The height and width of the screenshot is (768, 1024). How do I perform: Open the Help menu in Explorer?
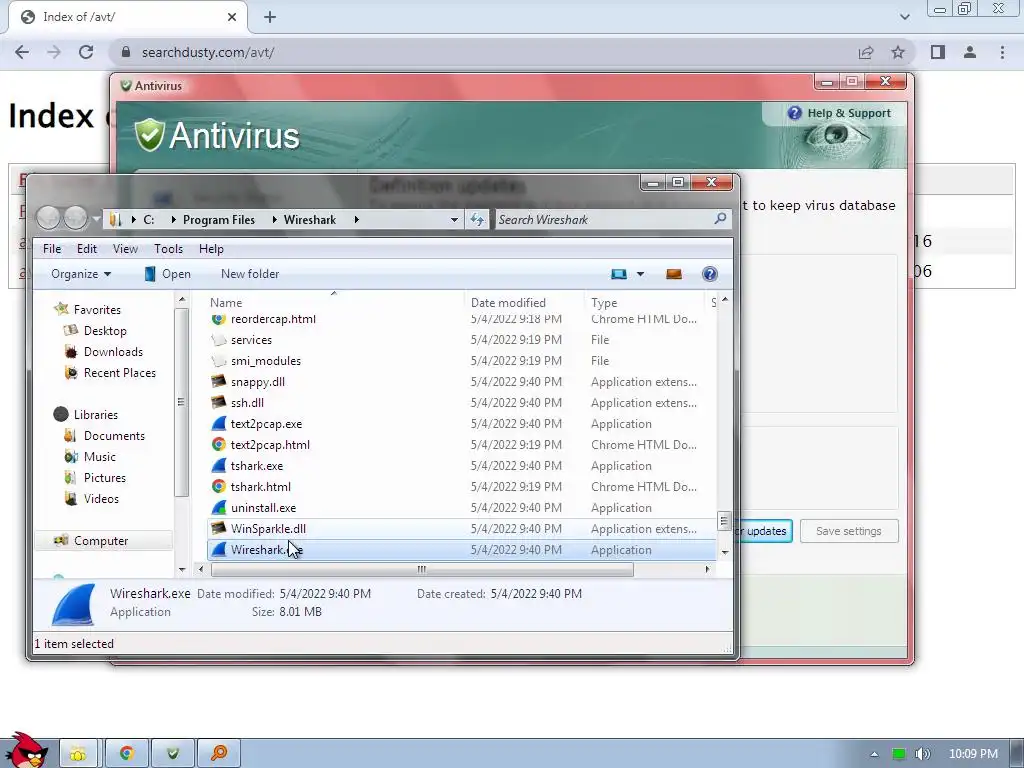coord(211,249)
